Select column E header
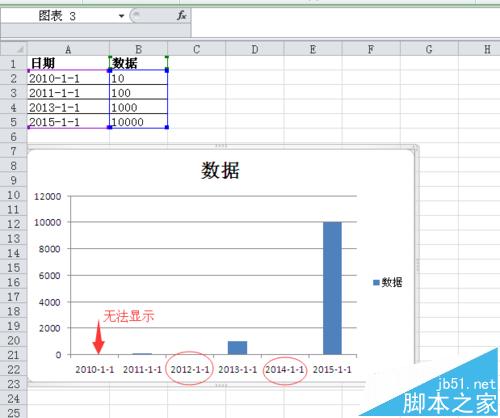500x418 pixels. 313,49
